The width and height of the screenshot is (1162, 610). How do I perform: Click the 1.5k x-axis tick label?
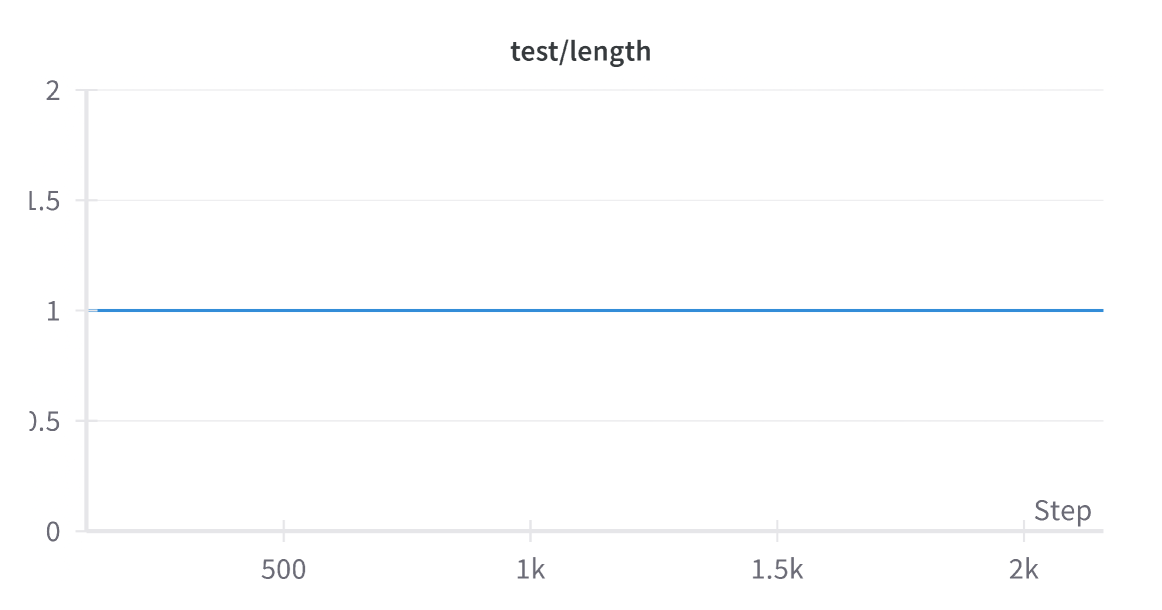click(x=777, y=571)
